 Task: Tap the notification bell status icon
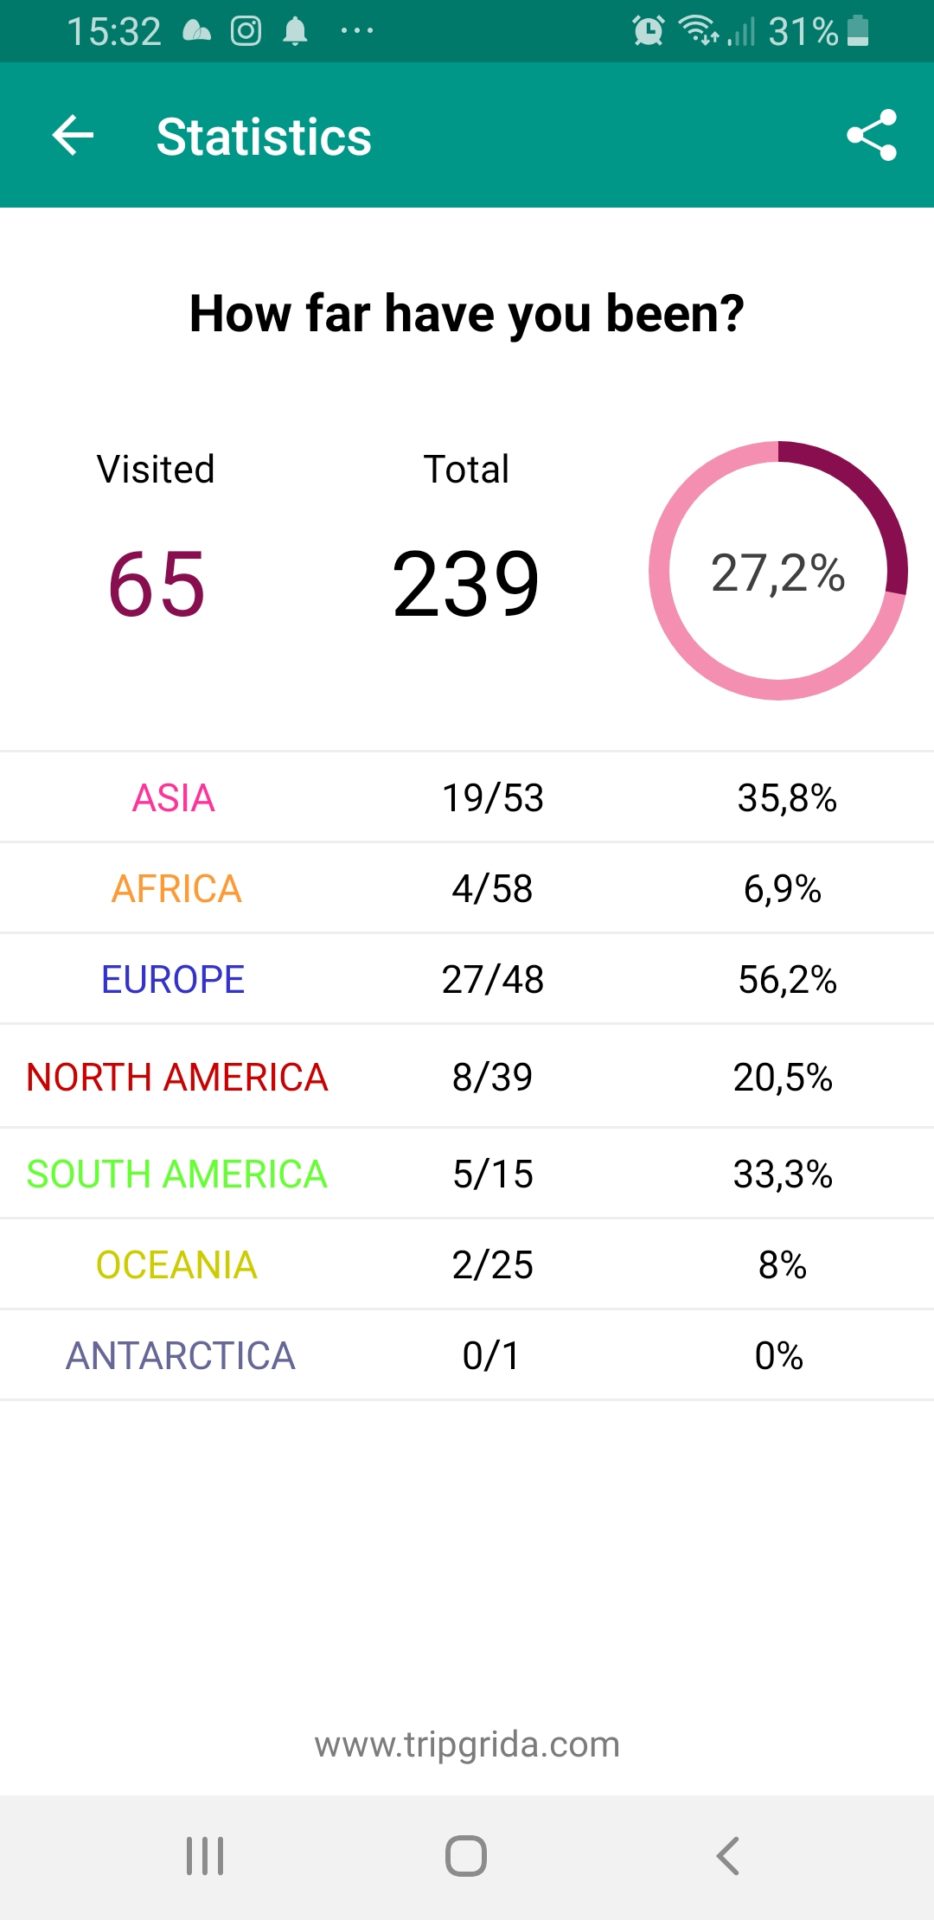point(295,31)
